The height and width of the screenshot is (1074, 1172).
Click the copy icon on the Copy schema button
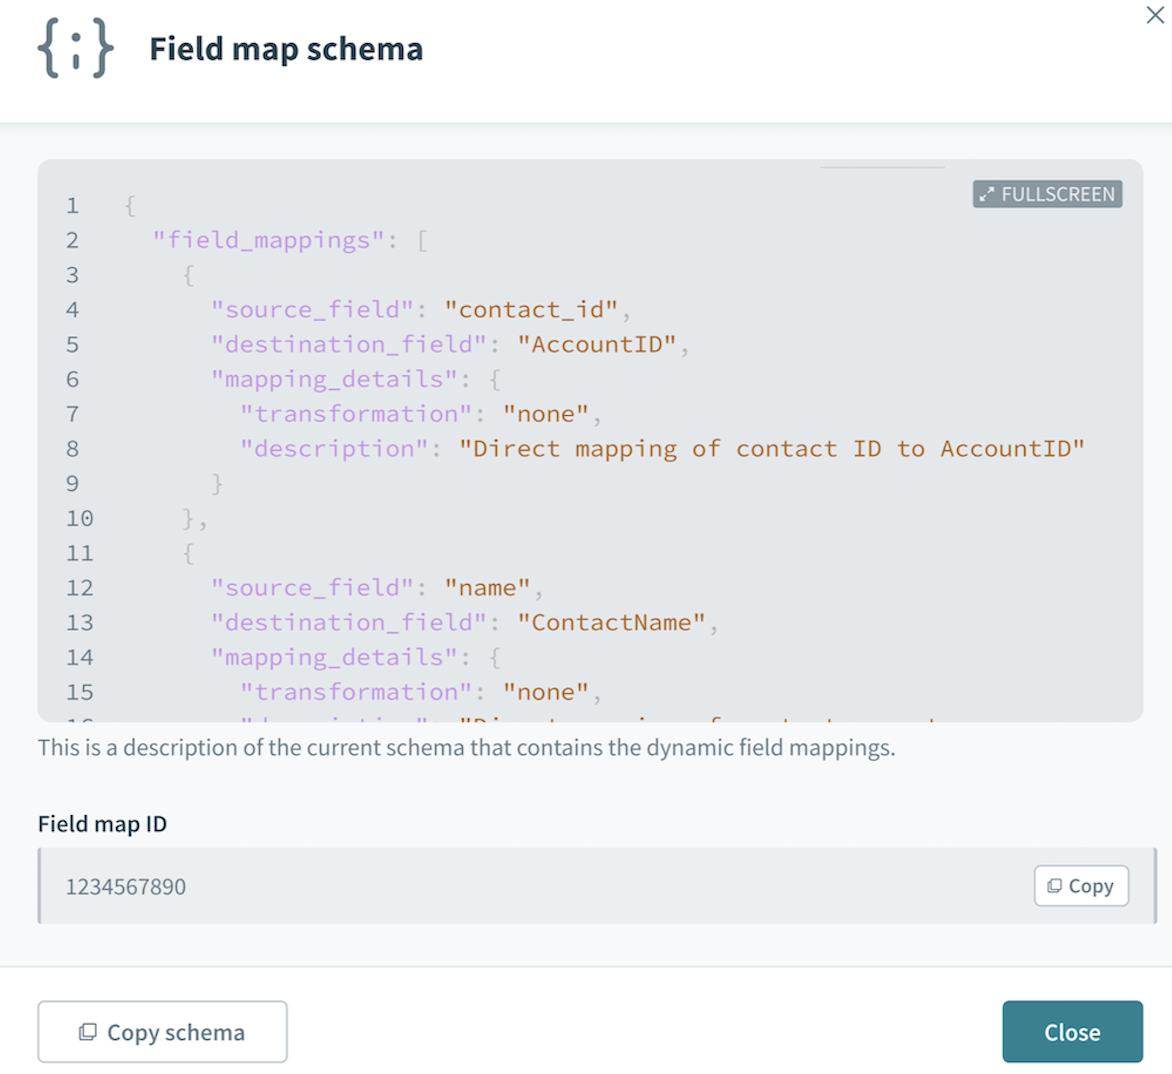[90, 1031]
